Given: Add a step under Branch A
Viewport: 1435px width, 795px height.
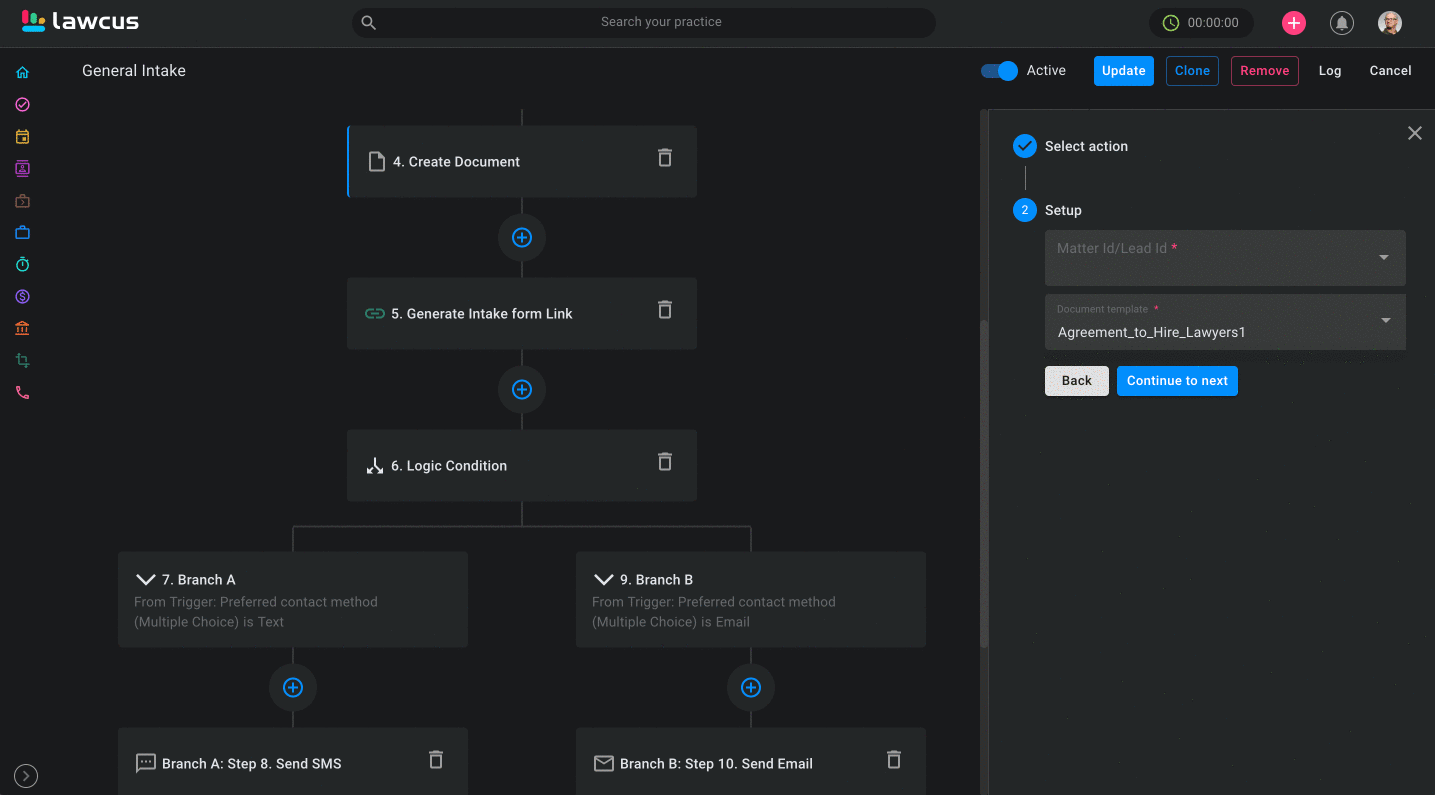Looking at the screenshot, I should click(x=293, y=688).
